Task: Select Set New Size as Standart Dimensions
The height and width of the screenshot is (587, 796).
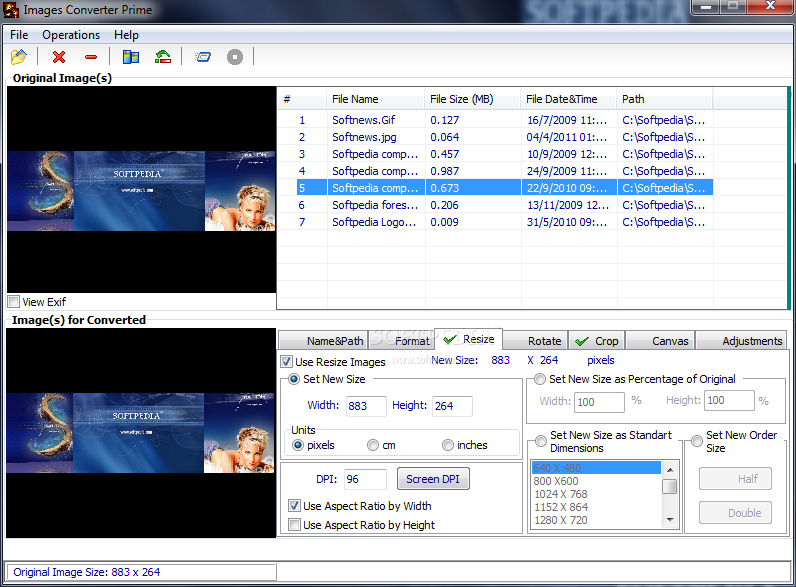Action: pos(541,440)
